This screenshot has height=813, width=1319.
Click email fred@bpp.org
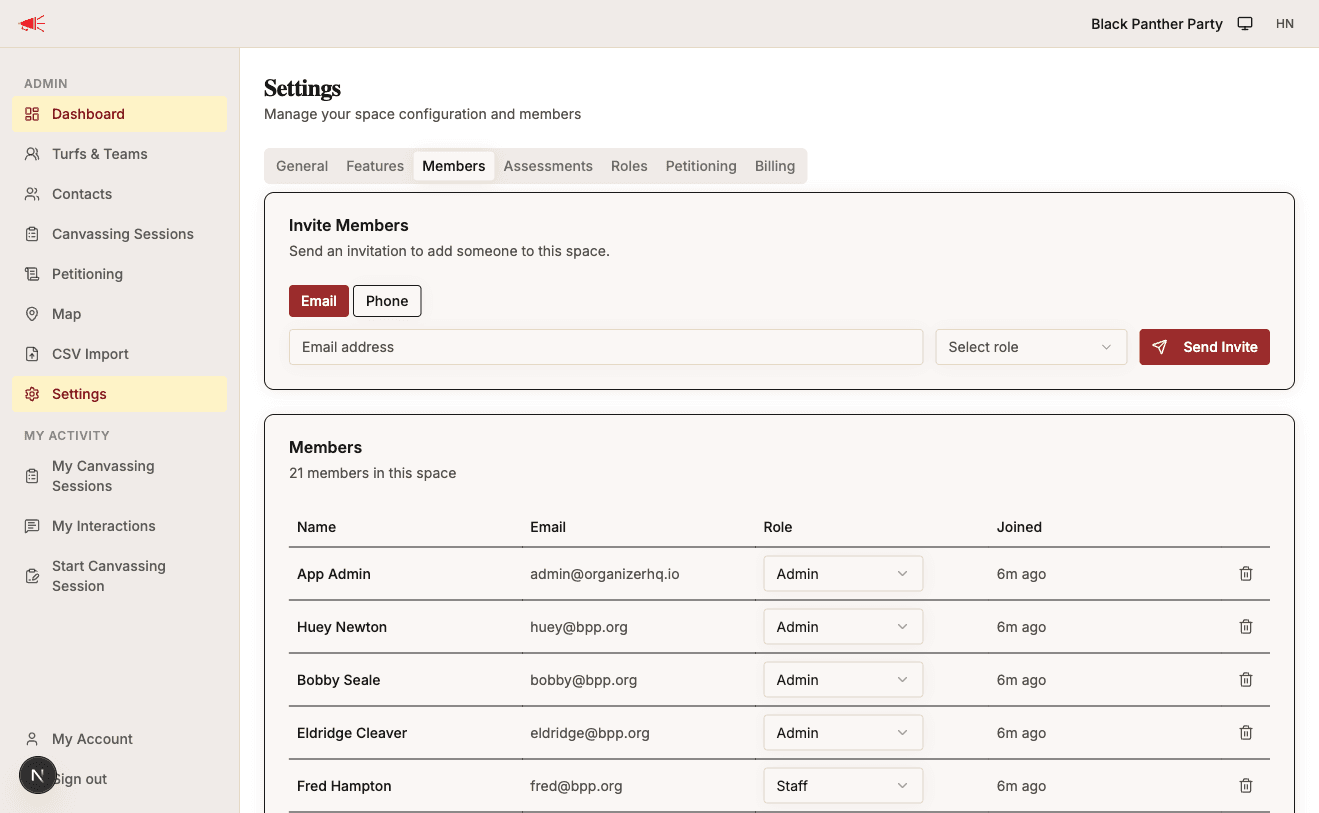pos(576,786)
